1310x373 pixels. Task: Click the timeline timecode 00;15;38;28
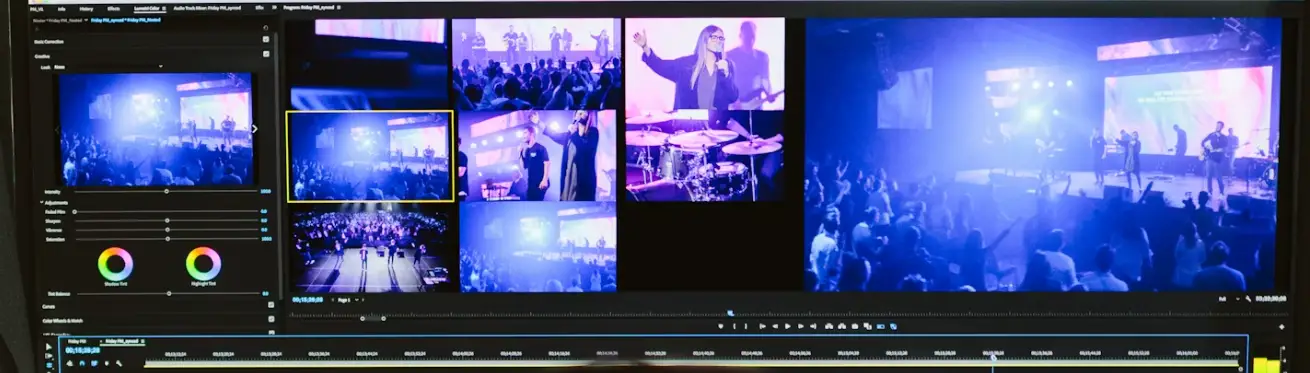click(x=82, y=351)
